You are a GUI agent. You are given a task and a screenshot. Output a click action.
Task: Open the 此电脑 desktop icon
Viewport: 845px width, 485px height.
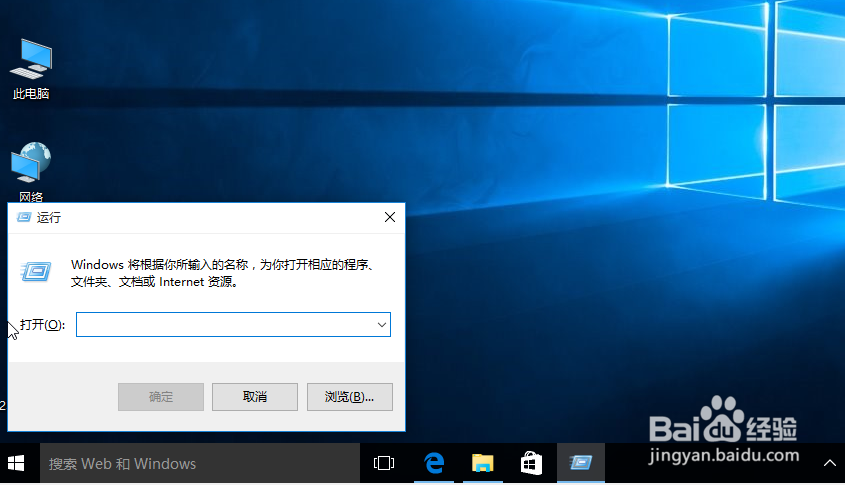tap(31, 69)
